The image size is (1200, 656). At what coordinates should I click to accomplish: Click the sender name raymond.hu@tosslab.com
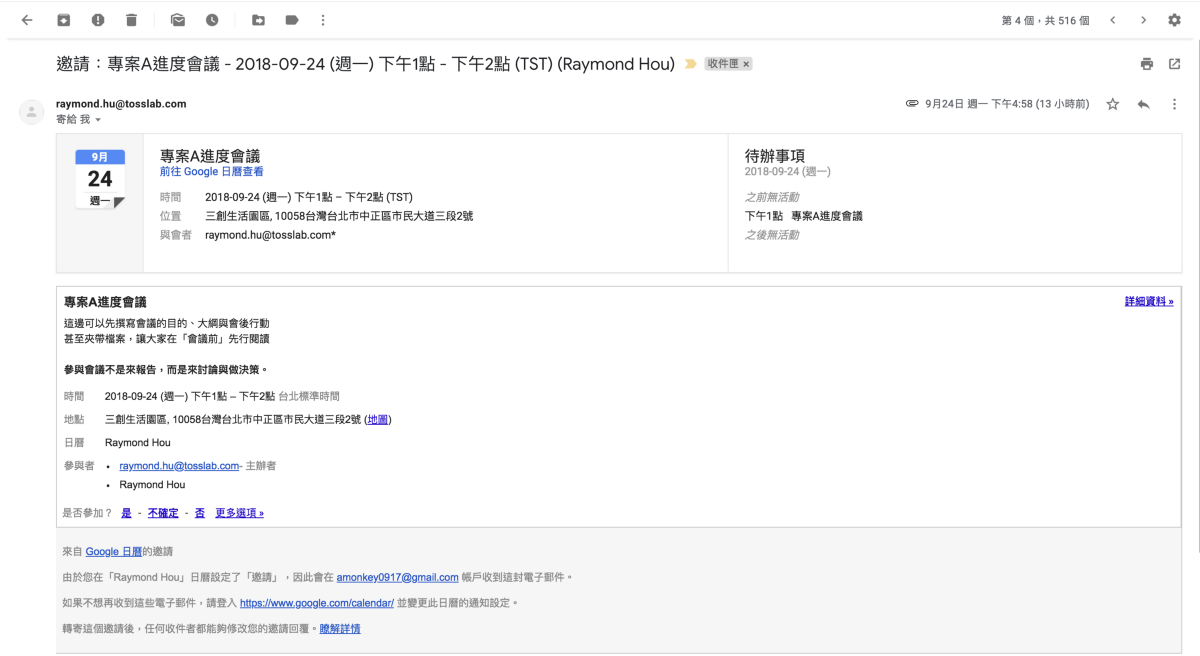121,104
